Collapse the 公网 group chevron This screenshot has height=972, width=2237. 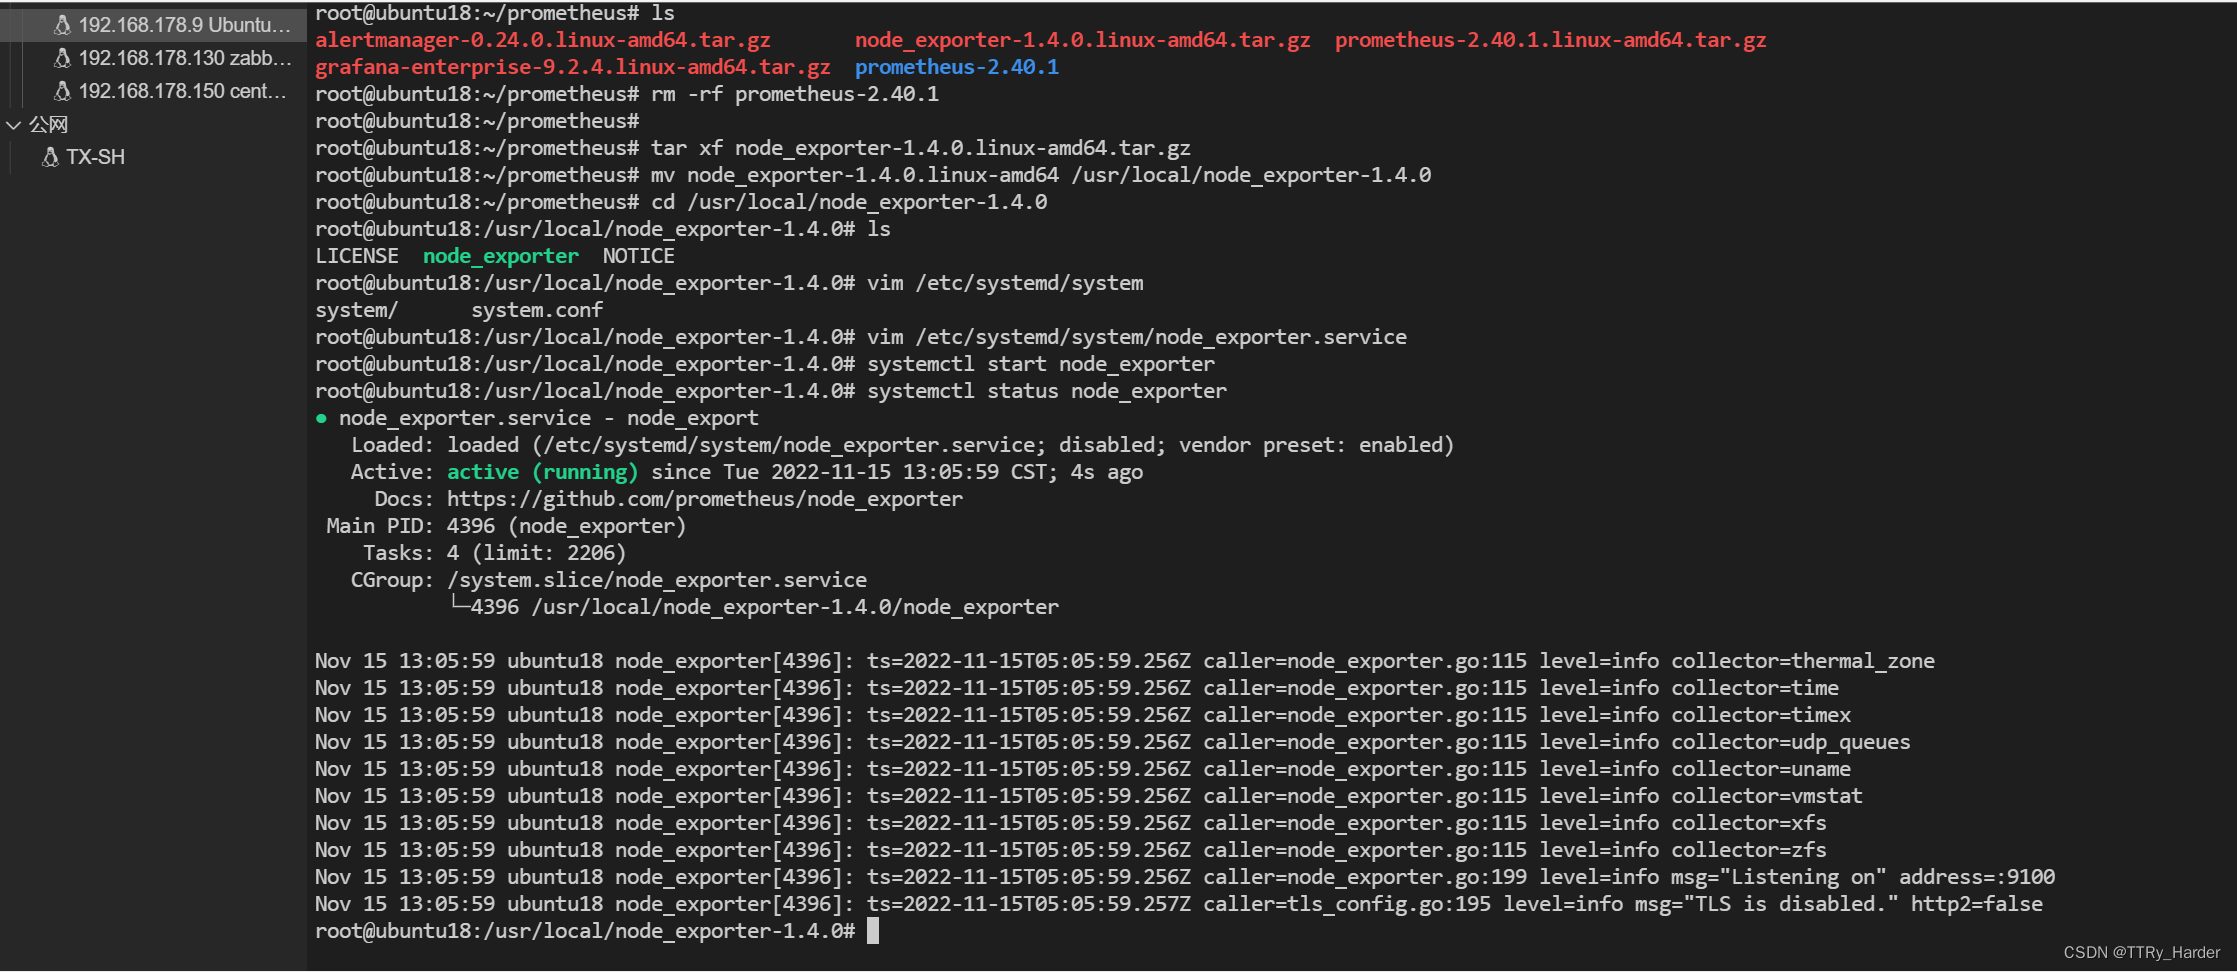point(14,125)
